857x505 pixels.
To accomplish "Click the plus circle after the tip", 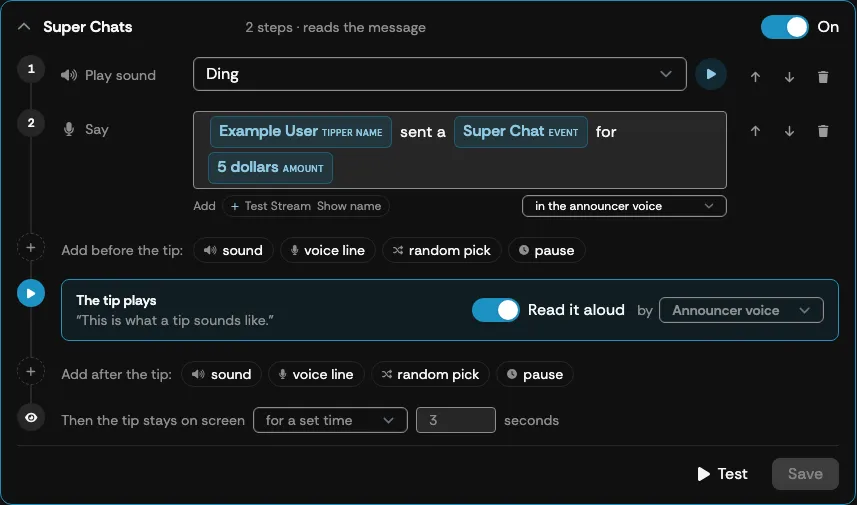I will click(31, 372).
